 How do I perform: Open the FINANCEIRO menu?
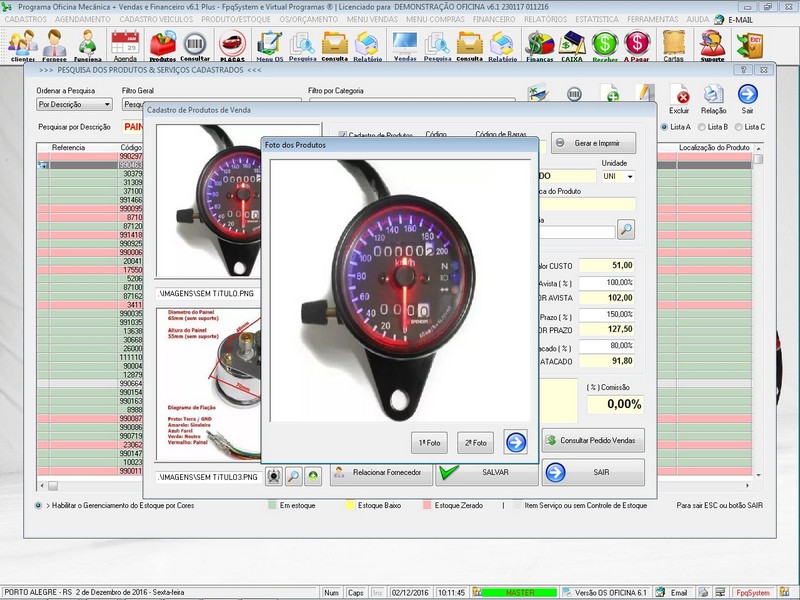(x=494, y=19)
